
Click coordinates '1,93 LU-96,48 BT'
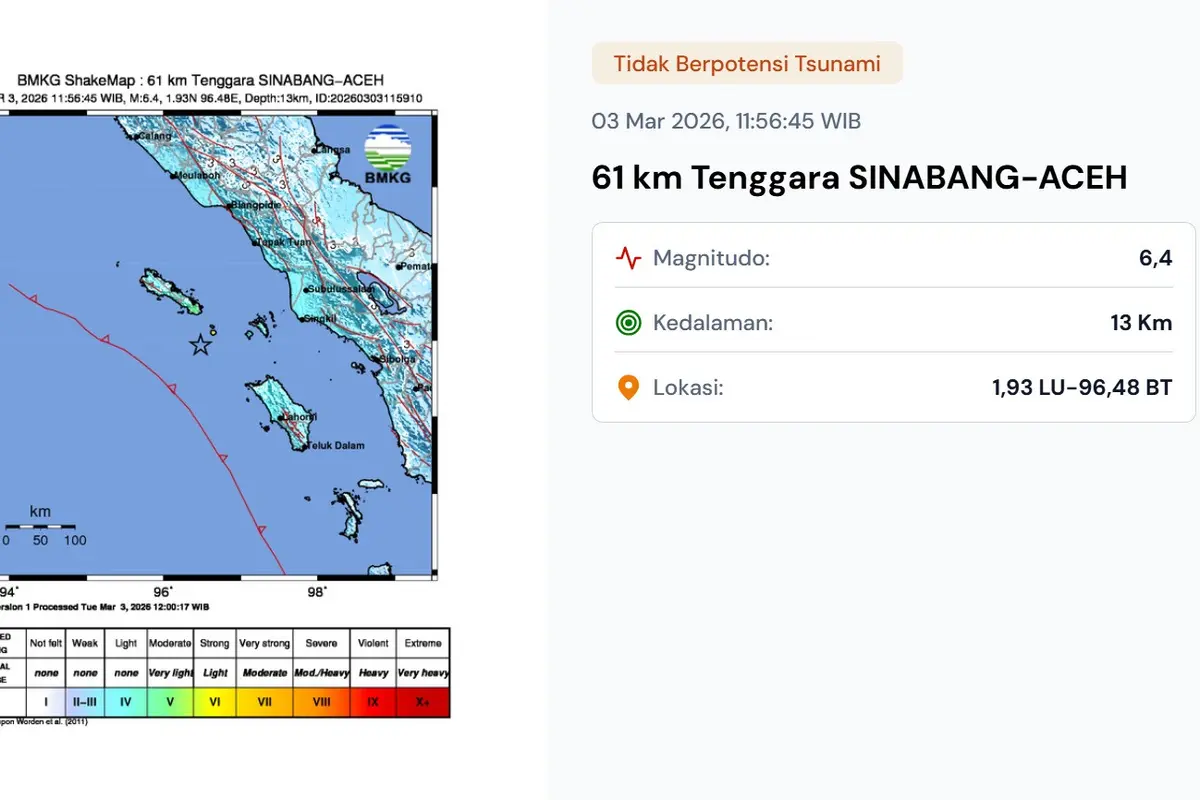point(1082,387)
